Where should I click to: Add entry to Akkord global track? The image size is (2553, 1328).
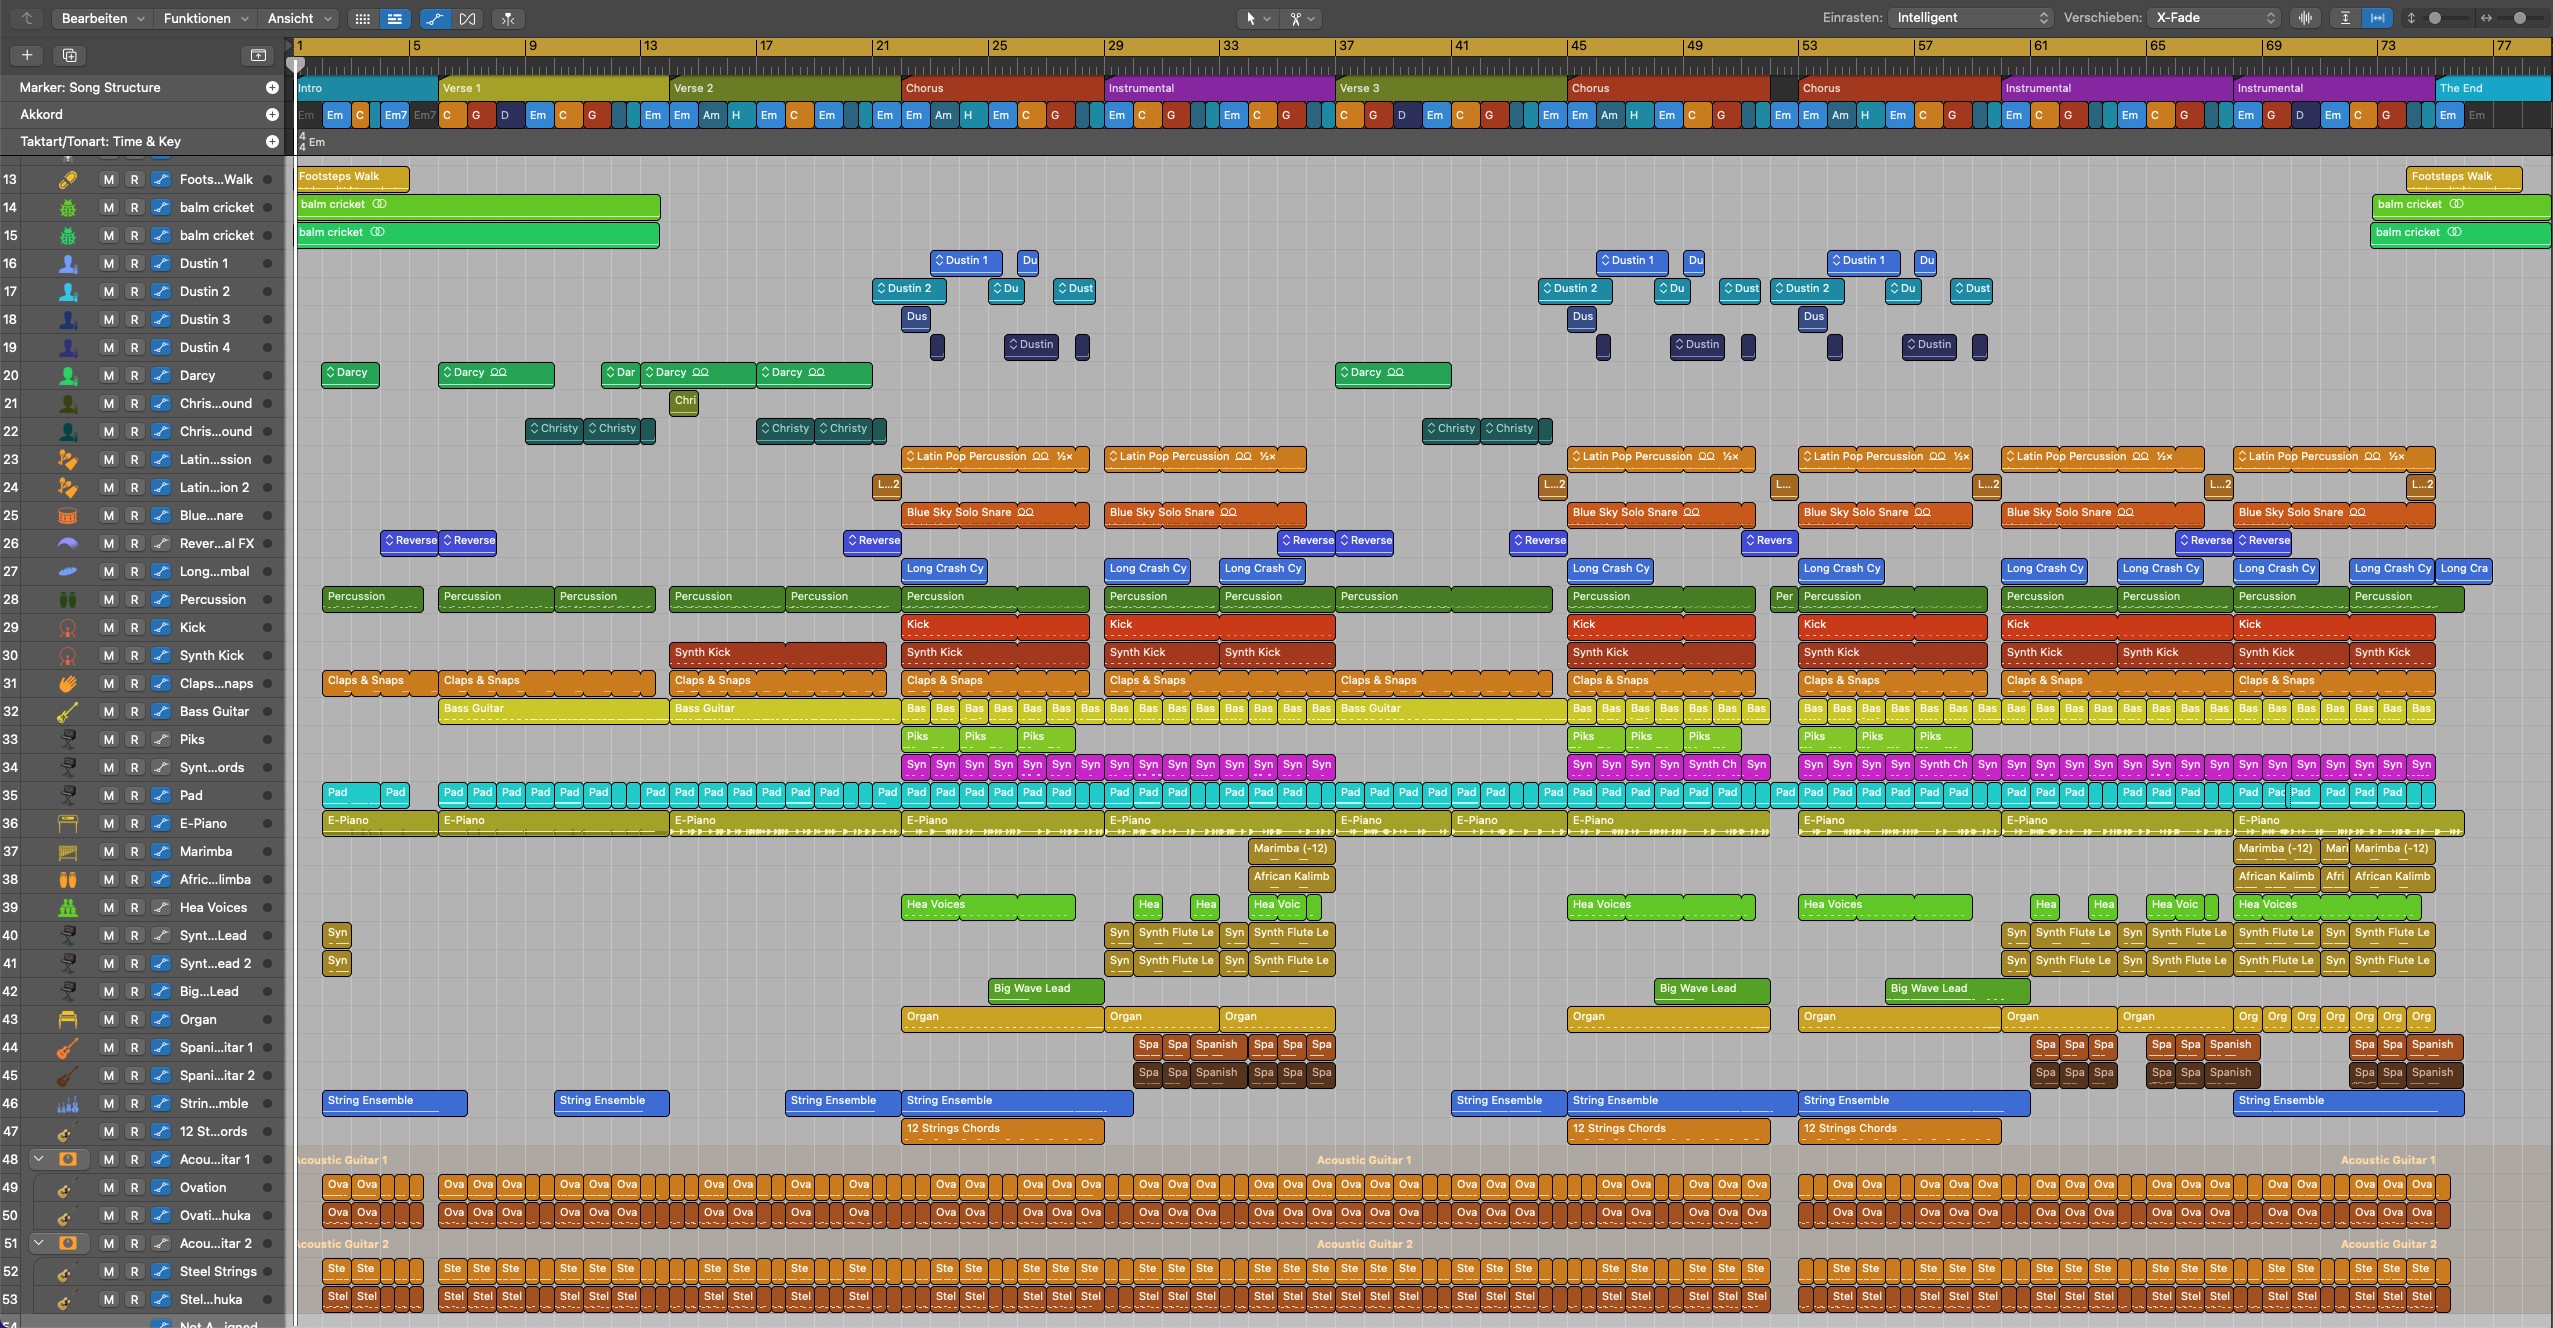[272, 115]
